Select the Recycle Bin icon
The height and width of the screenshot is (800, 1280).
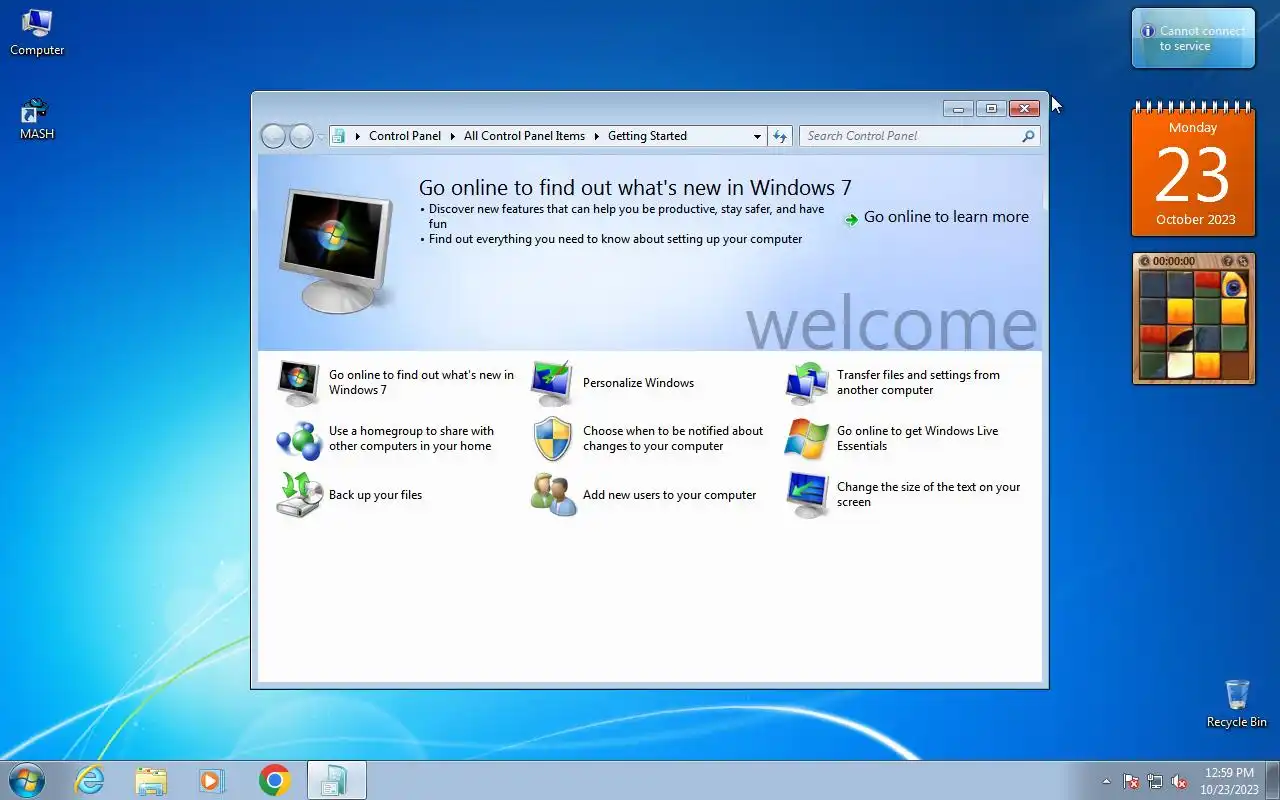(1237, 703)
